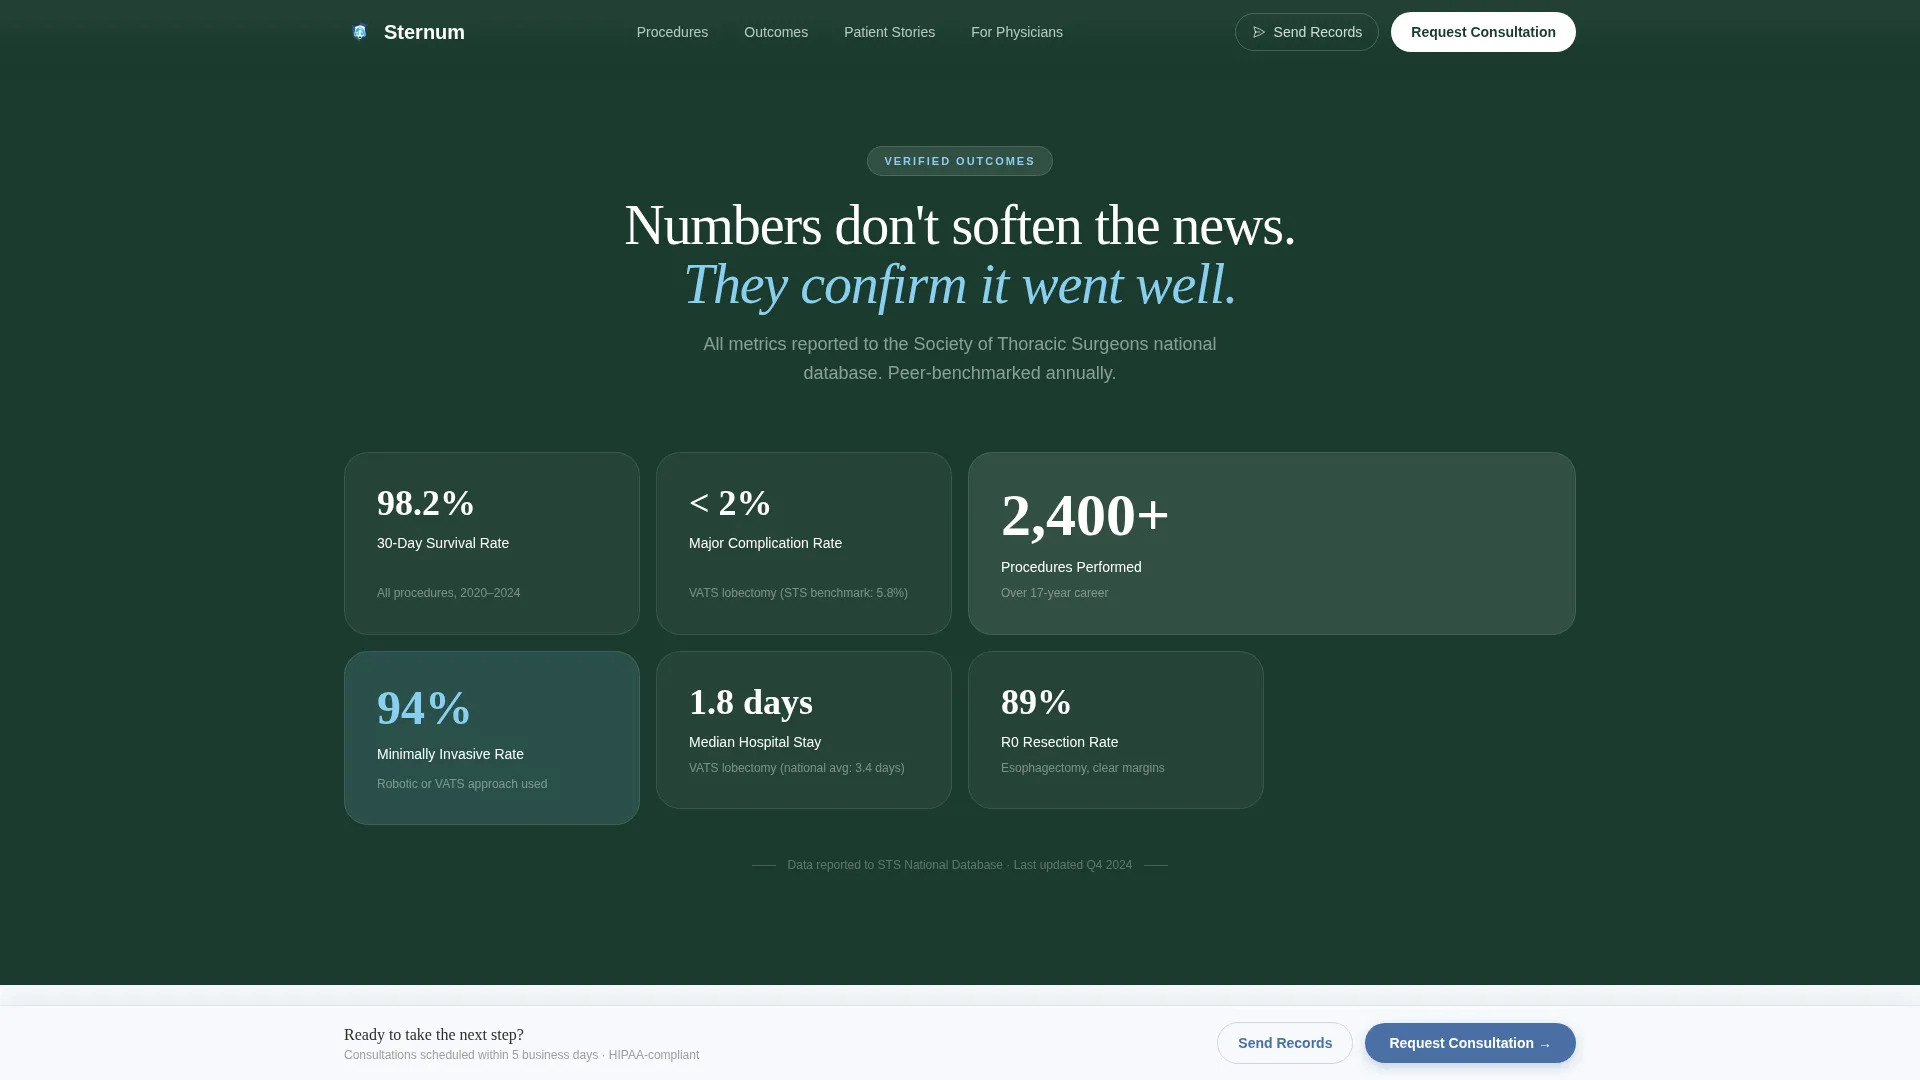Click the Sternum brand name
Screen dimensions: 1920x1080
click(424, 32)
